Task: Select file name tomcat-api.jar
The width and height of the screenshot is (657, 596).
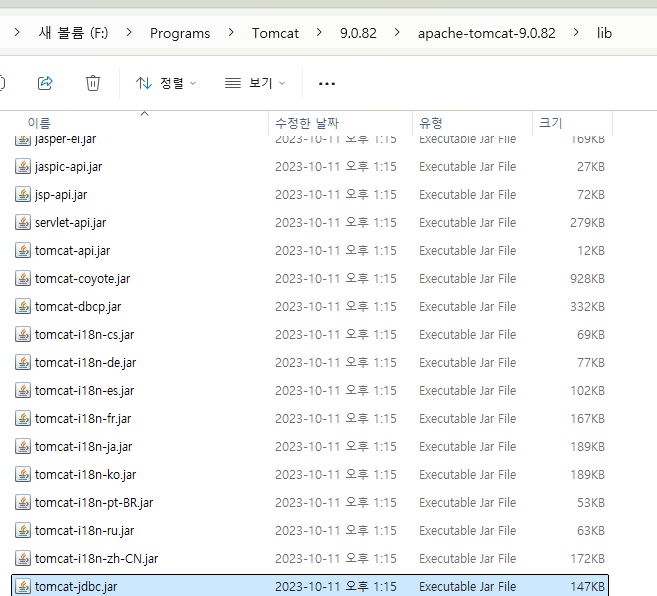Action: click(x=72, y=251)
